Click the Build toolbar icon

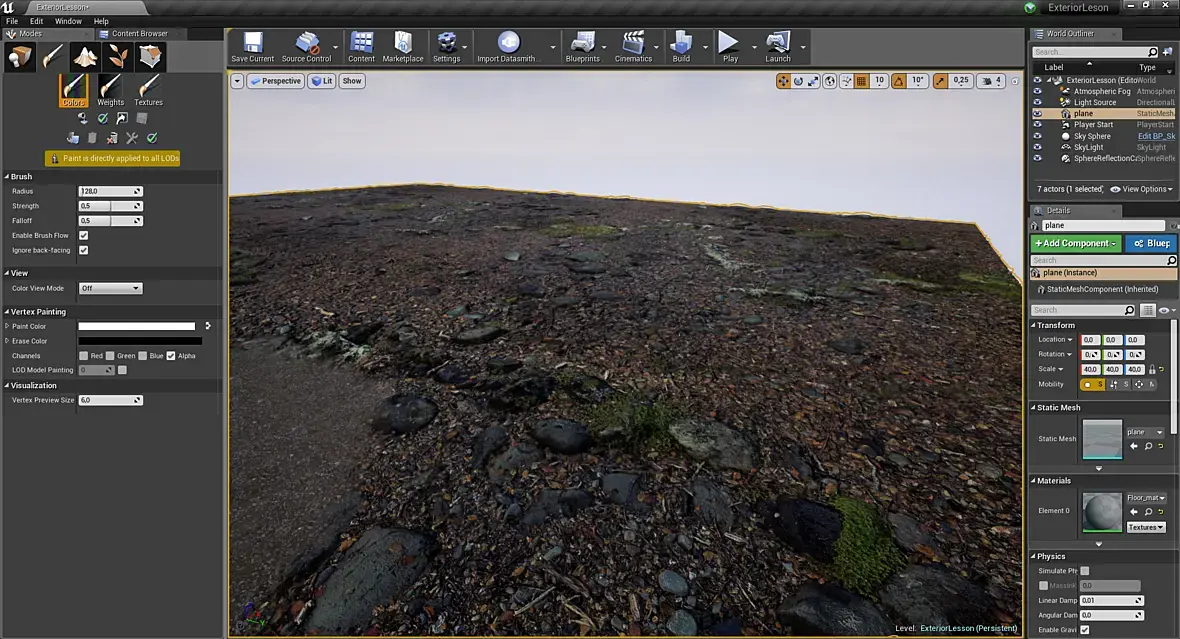681,46
